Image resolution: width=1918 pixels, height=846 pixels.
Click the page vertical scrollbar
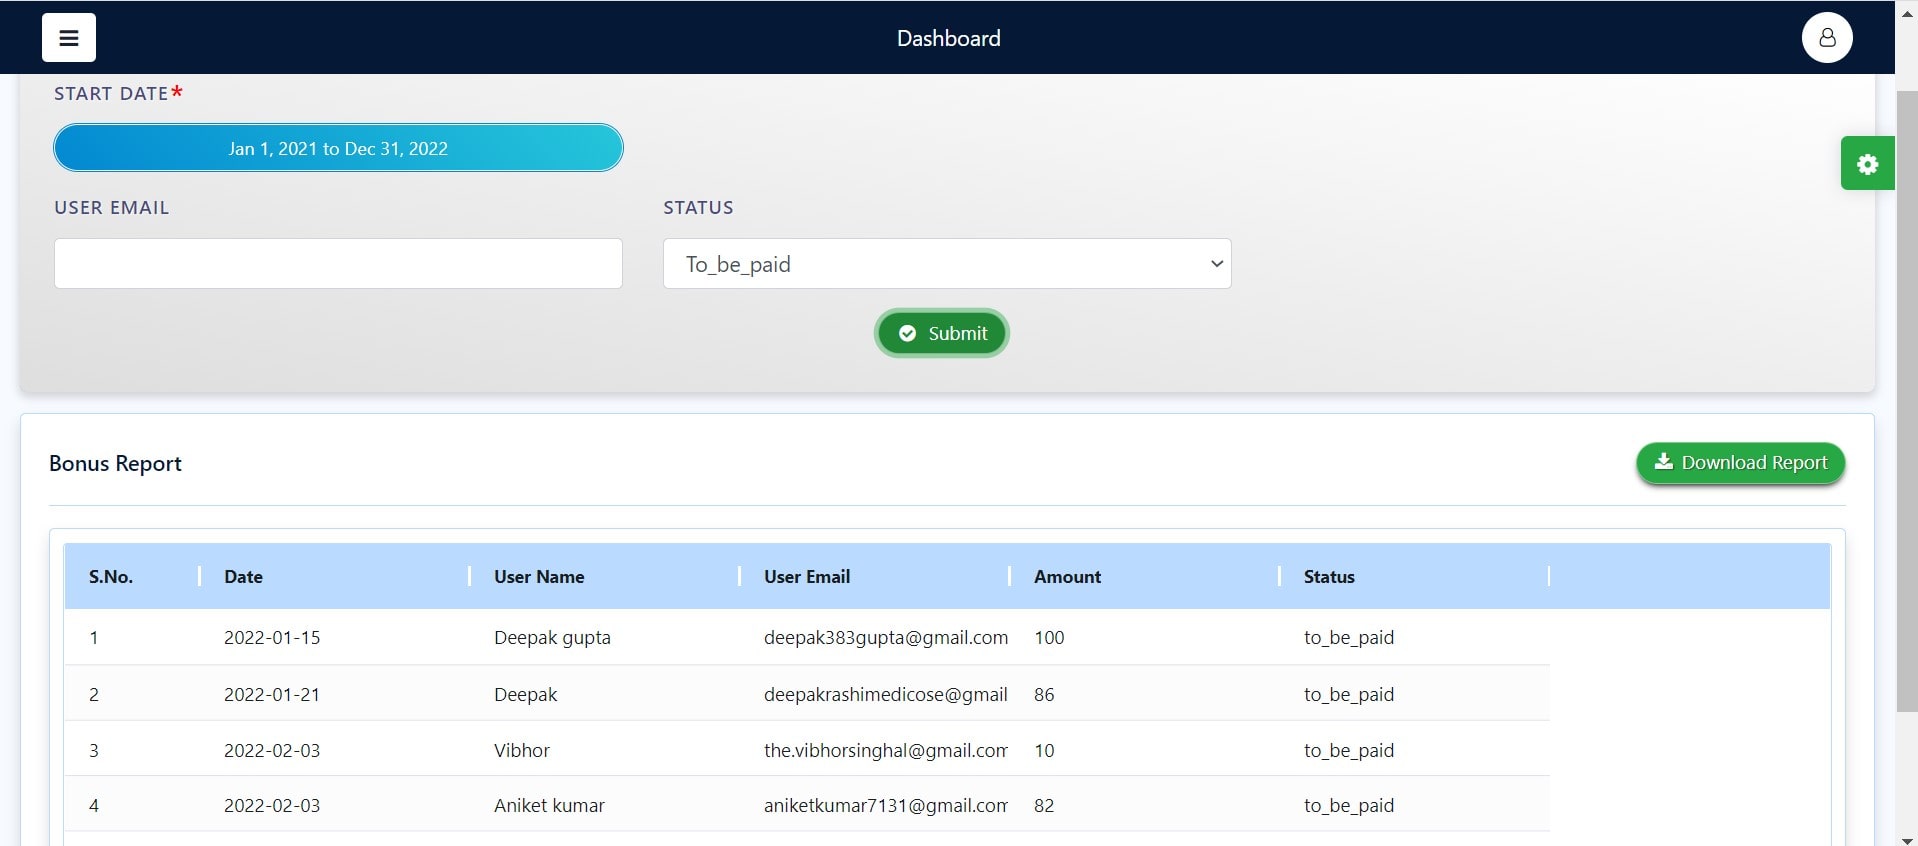pos(1907,400)
